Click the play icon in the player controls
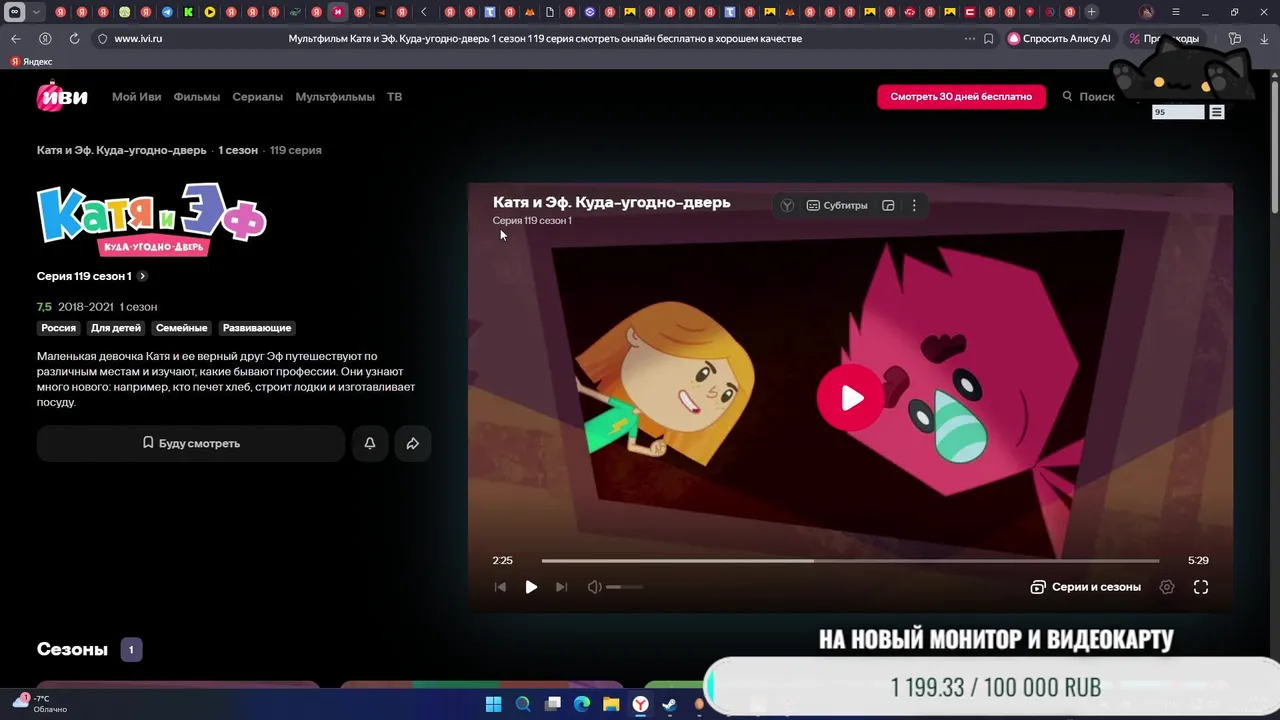Screen dimensions: 1280x720 click(531, 587)
